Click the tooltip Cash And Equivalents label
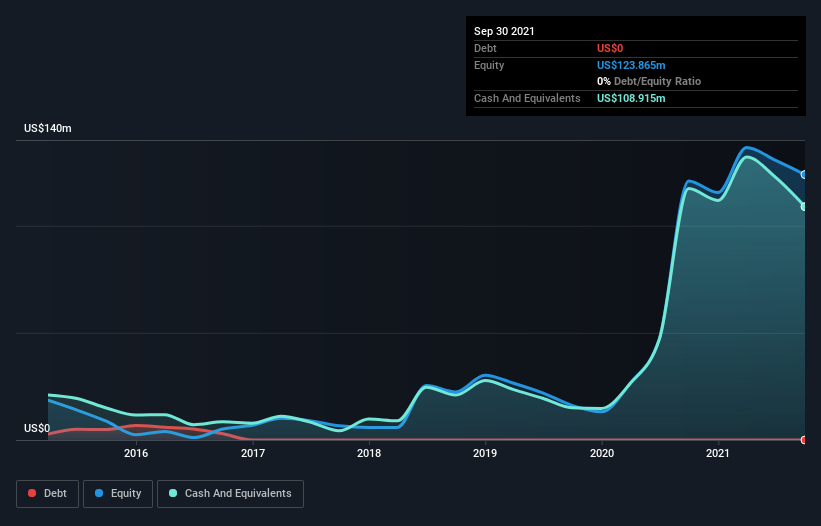The width and height of the screenshot is (821, 526). (527, 98)
